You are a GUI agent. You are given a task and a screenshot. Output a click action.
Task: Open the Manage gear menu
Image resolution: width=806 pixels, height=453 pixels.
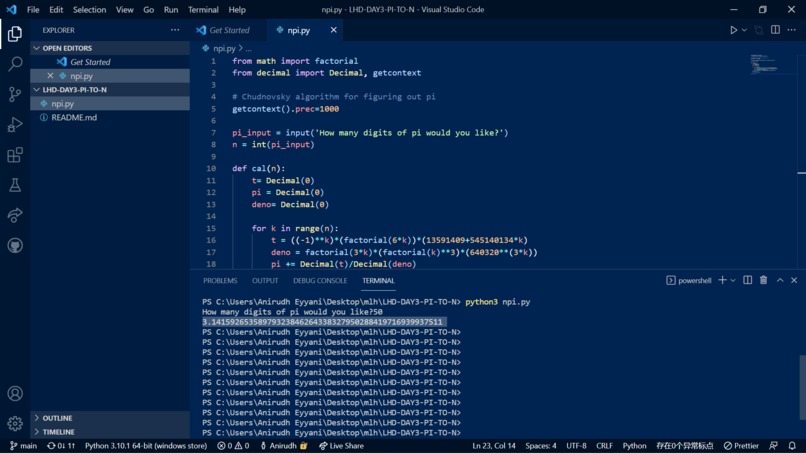[15, 423]
